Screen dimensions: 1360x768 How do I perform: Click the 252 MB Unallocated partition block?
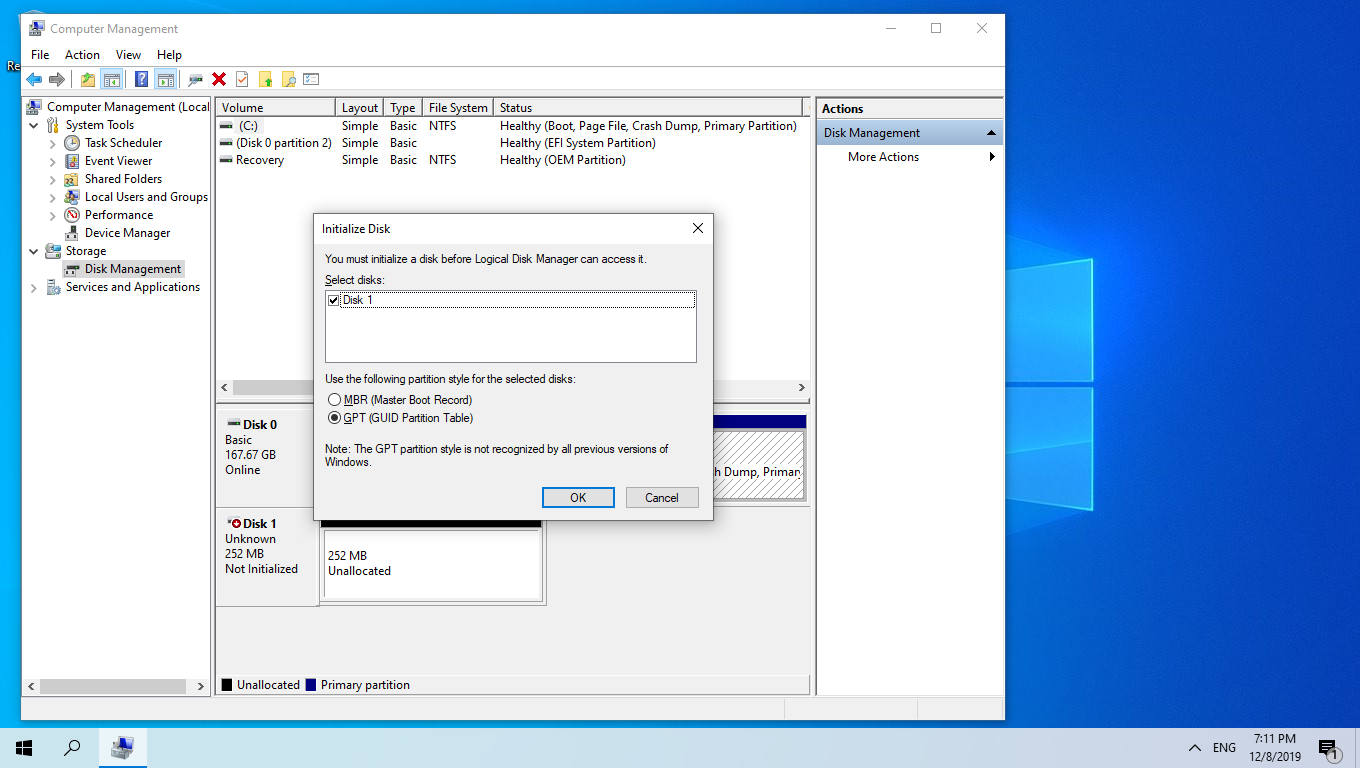[432, 563]
